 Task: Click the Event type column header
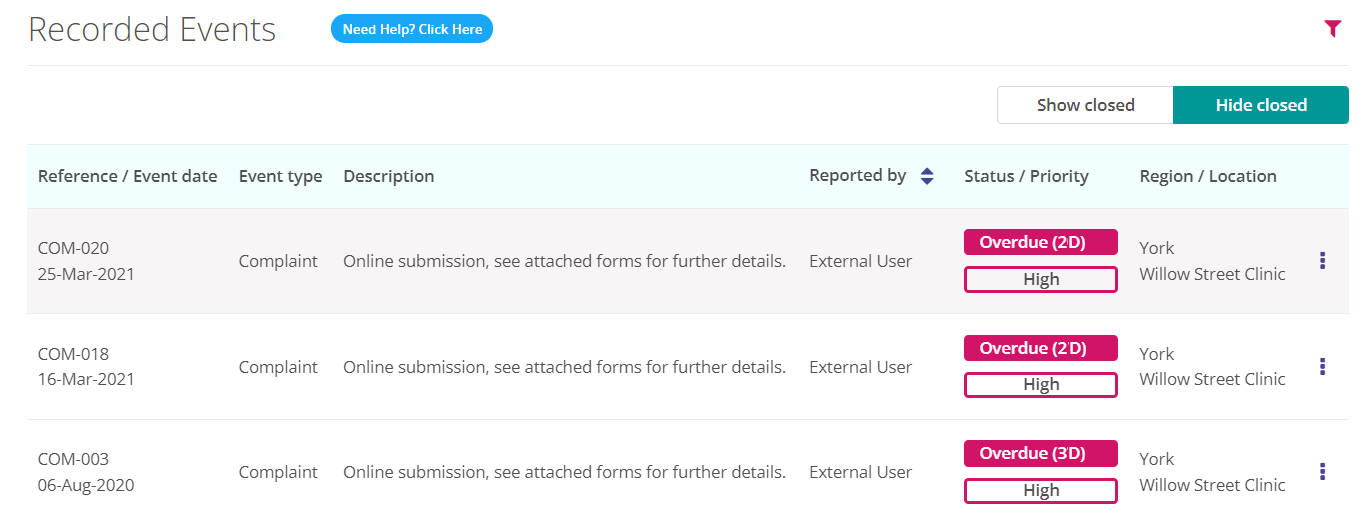click(280, 176)
